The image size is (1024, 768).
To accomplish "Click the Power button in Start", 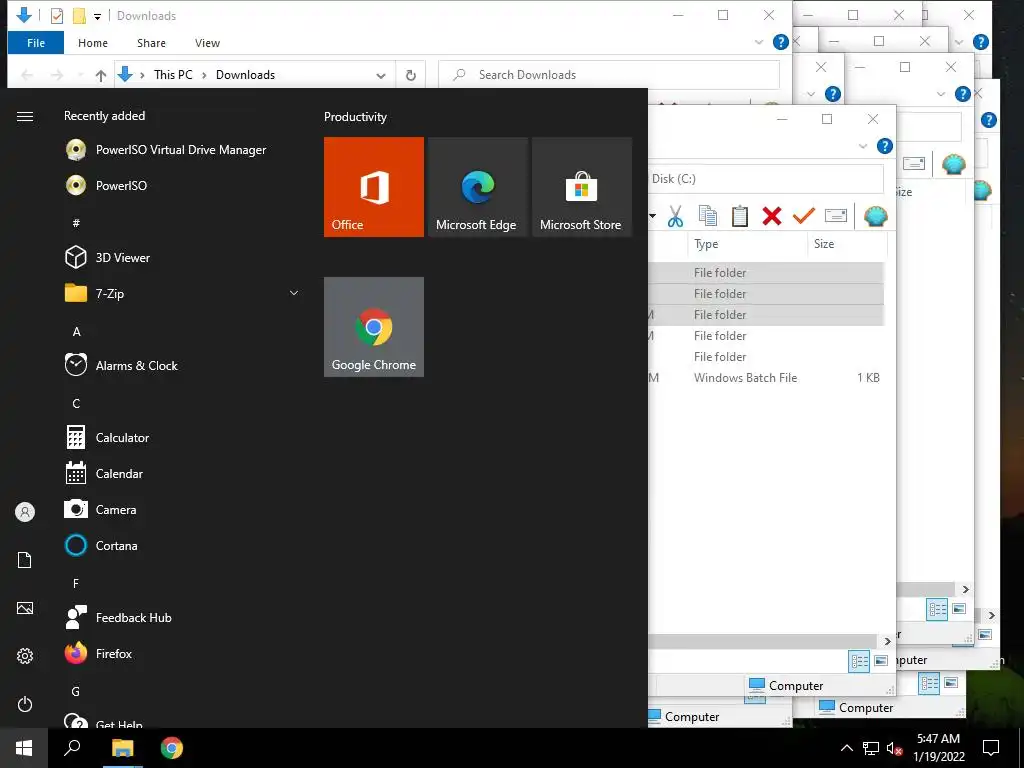I will tap(25, 704).
